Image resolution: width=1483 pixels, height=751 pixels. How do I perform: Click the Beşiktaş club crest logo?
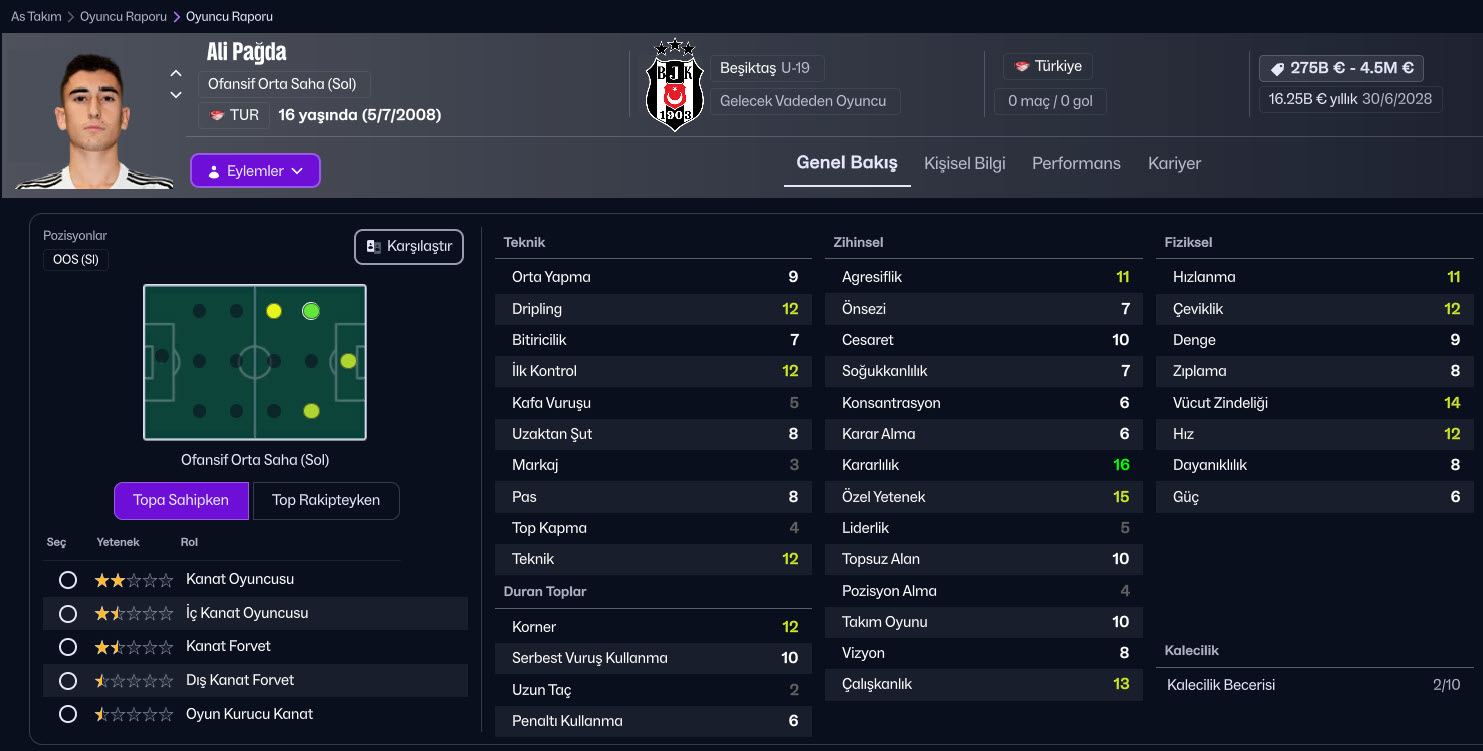click(675, 86)
